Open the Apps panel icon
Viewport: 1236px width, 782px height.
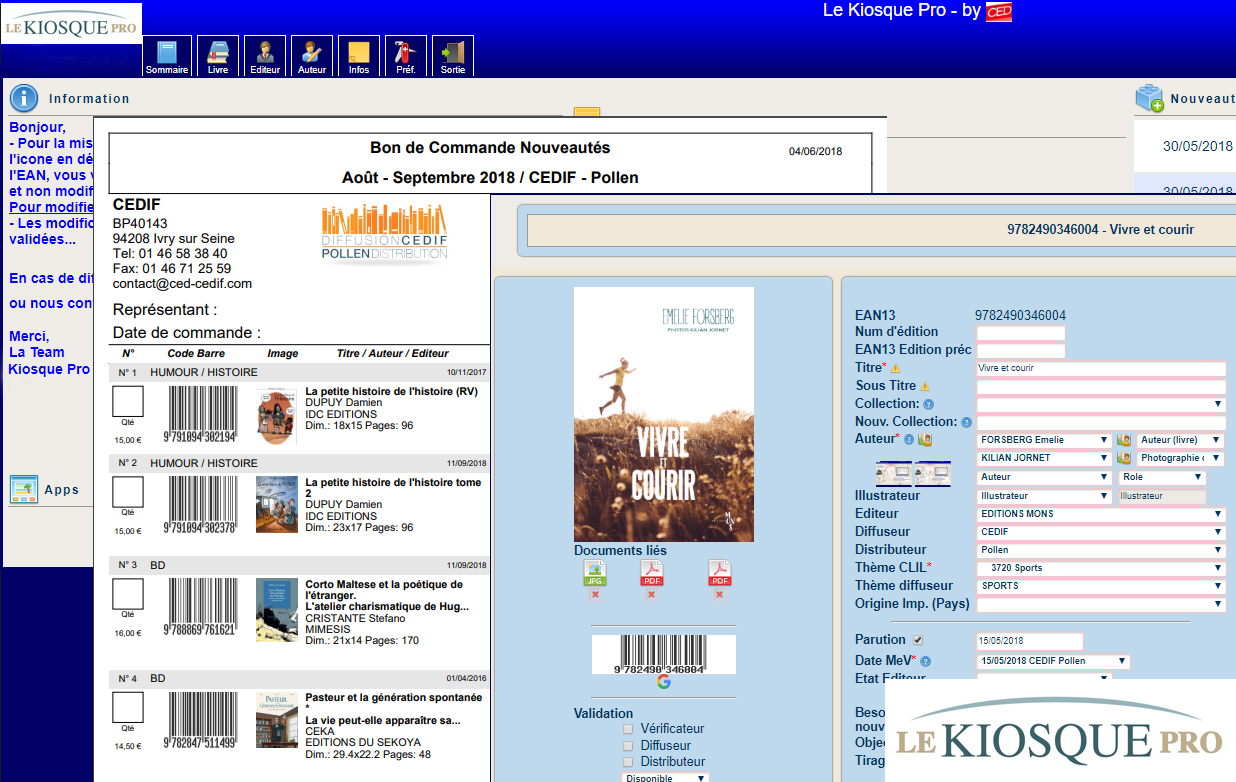click(x=24, y=490)
